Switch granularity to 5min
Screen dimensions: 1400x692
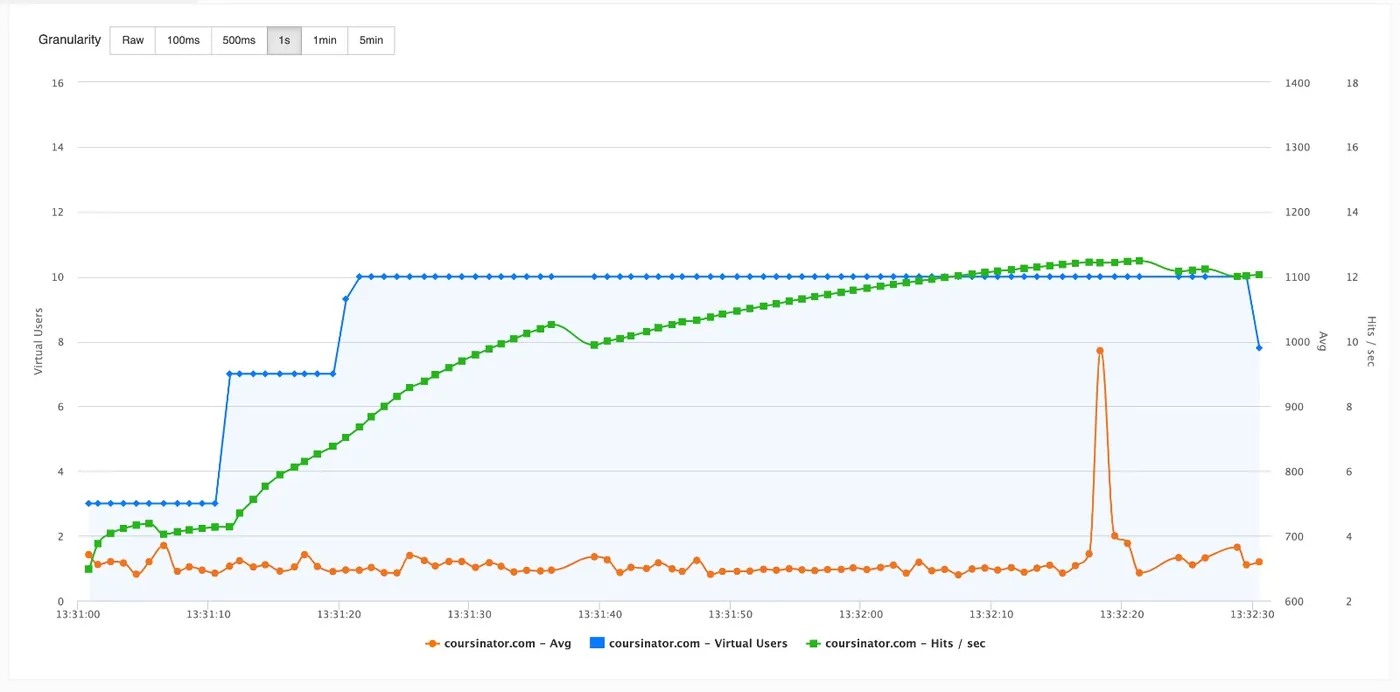pyautogui.click(x=371, y=40)
